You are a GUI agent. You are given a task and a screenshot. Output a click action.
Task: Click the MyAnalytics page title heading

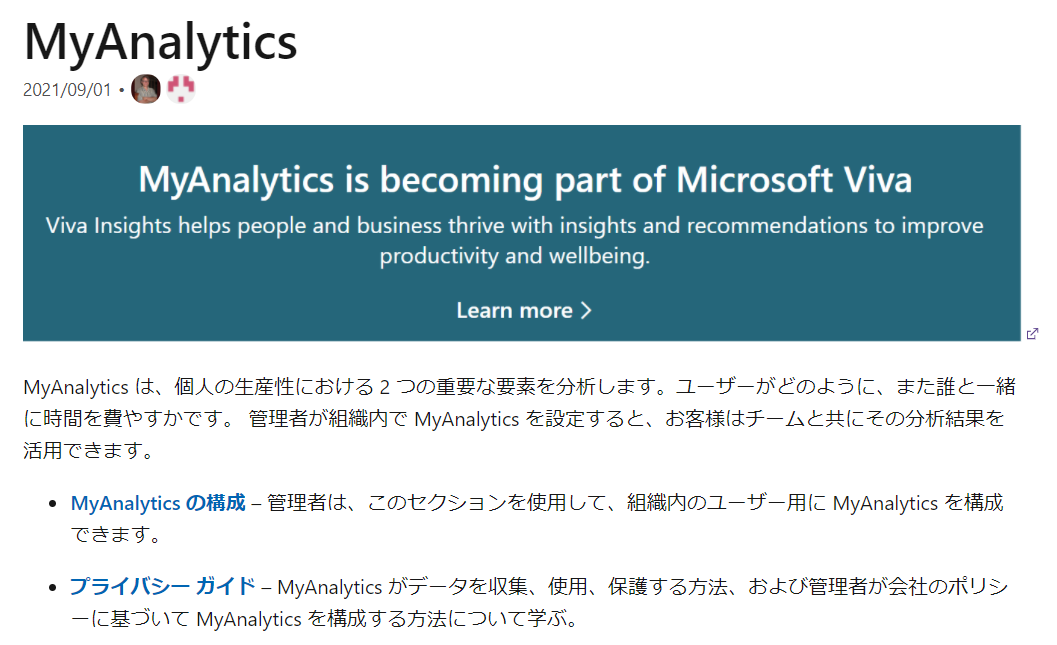(x=160, y=42)
